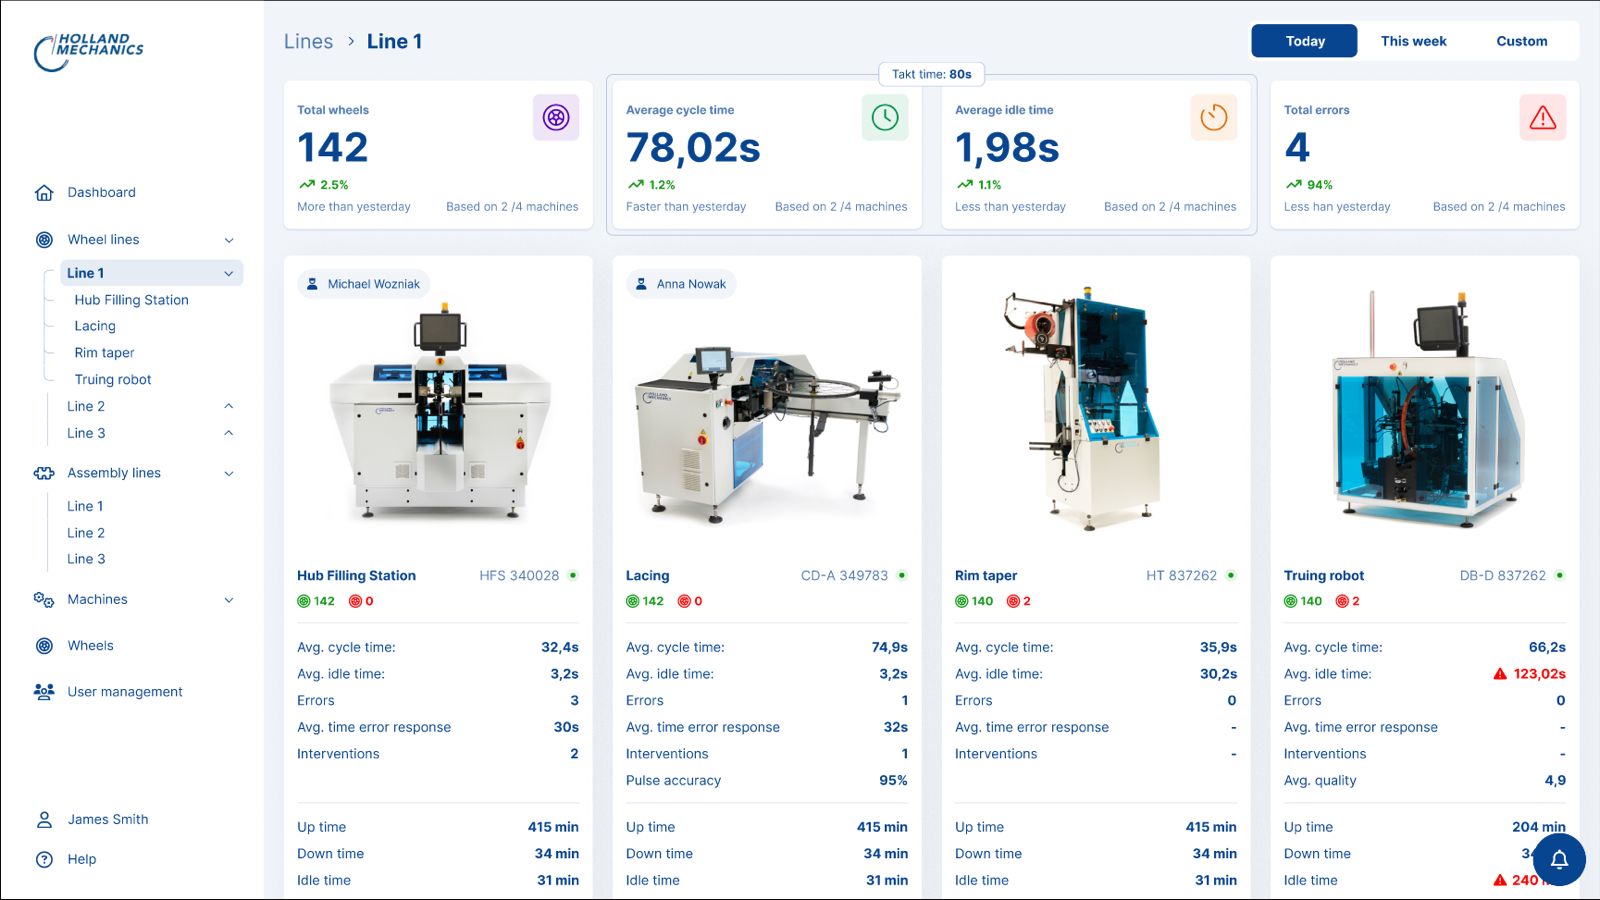Open Hub Filling Station in sidebar

coord(131,300)
